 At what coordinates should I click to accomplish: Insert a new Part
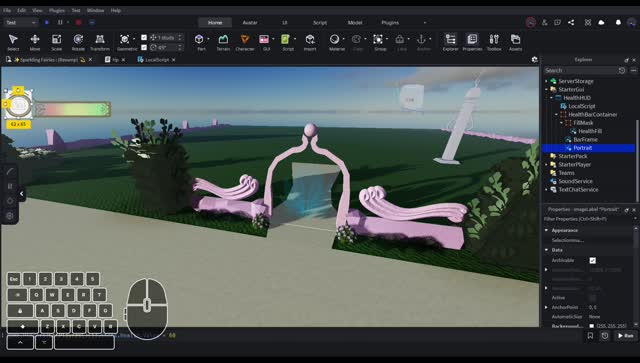tap(199, 39)
